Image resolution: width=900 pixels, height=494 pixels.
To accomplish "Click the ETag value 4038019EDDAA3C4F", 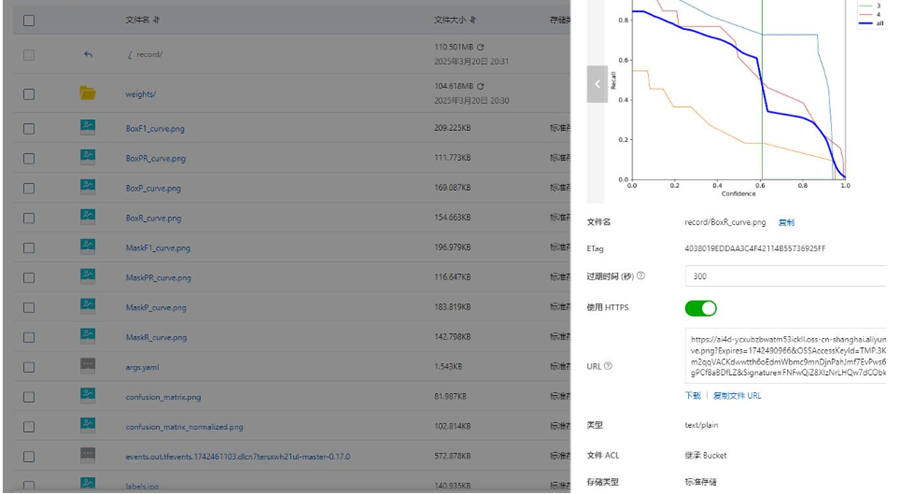I will [755, 248].
